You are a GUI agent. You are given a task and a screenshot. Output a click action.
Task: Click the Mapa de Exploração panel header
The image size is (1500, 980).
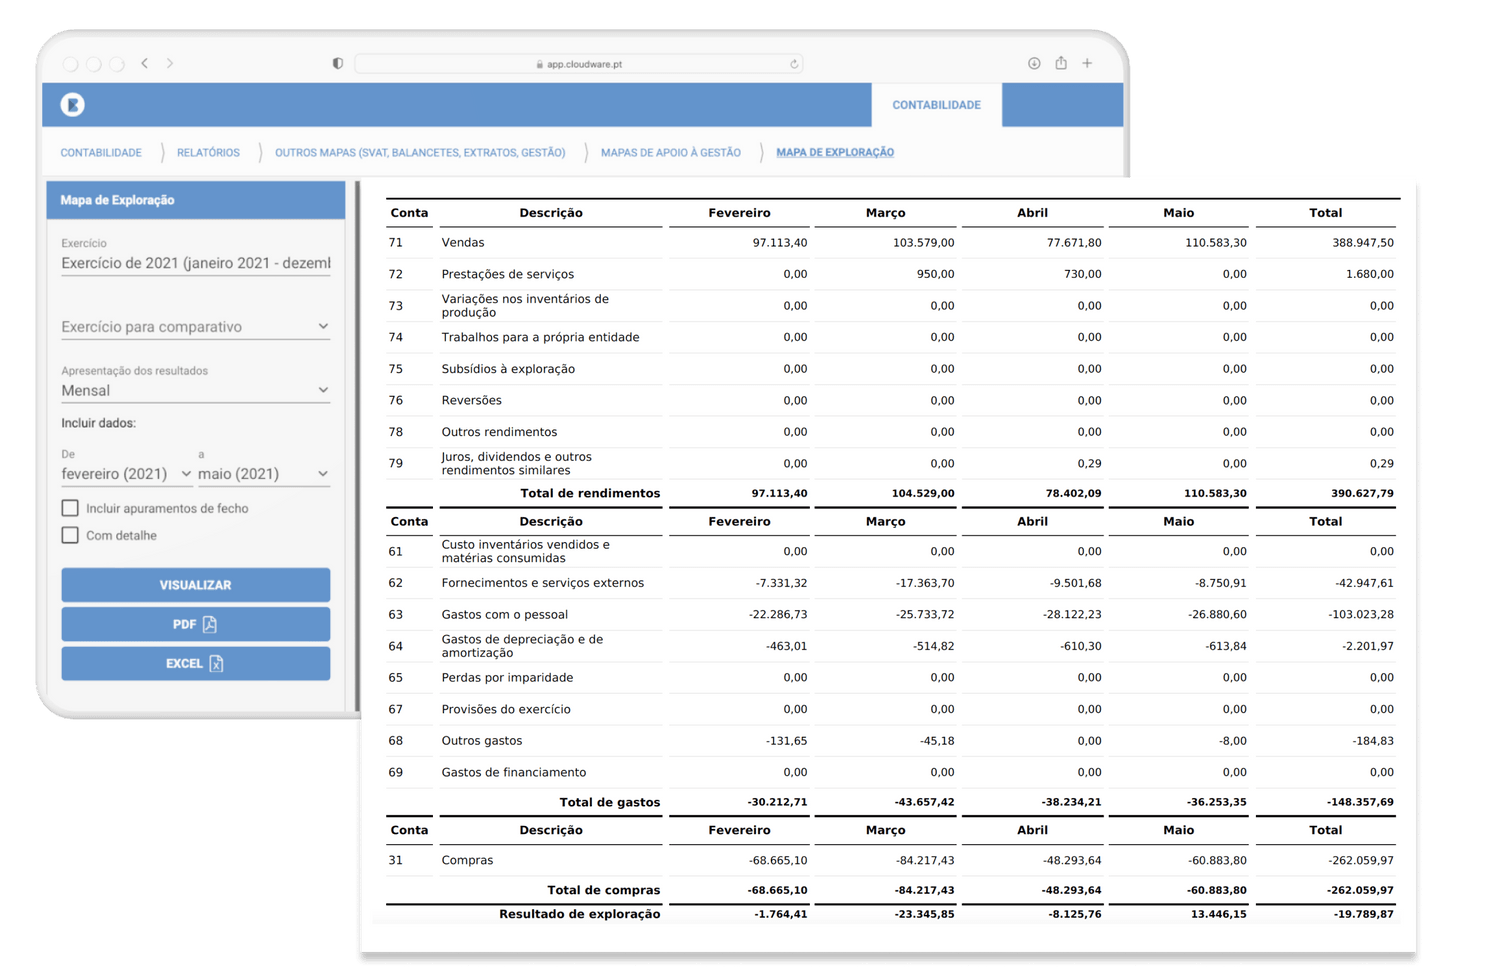click(x=196, y=200)
